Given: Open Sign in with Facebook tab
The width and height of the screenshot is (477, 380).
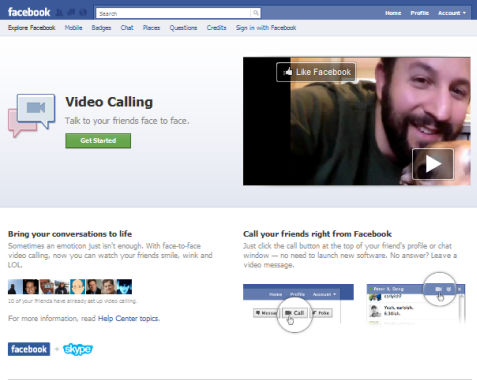Looking at the screenshot, I should click(x=266, y=28).
